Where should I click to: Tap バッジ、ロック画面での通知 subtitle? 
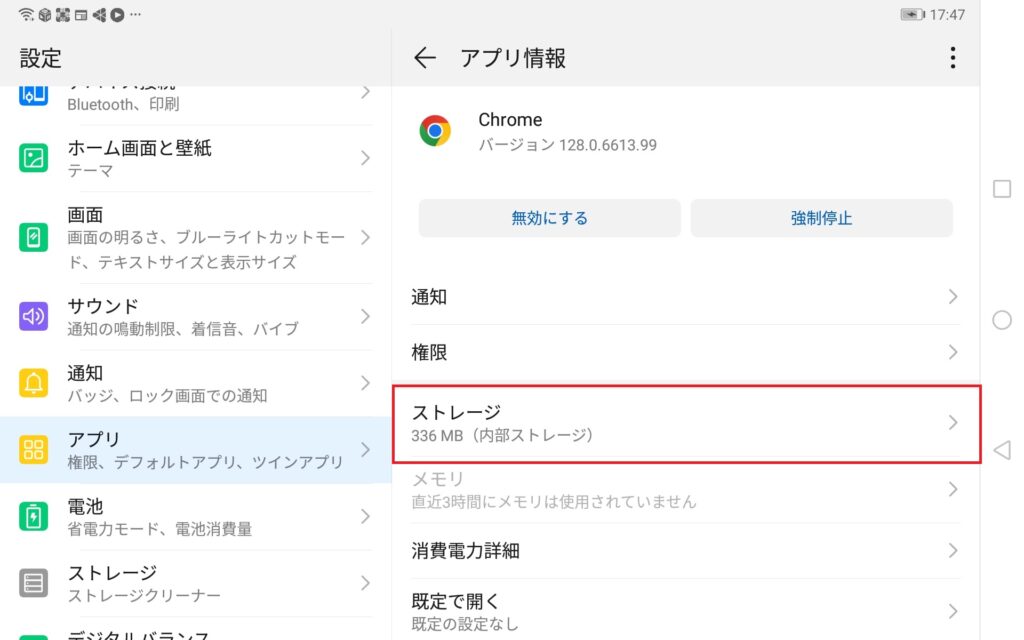(167, 396)
